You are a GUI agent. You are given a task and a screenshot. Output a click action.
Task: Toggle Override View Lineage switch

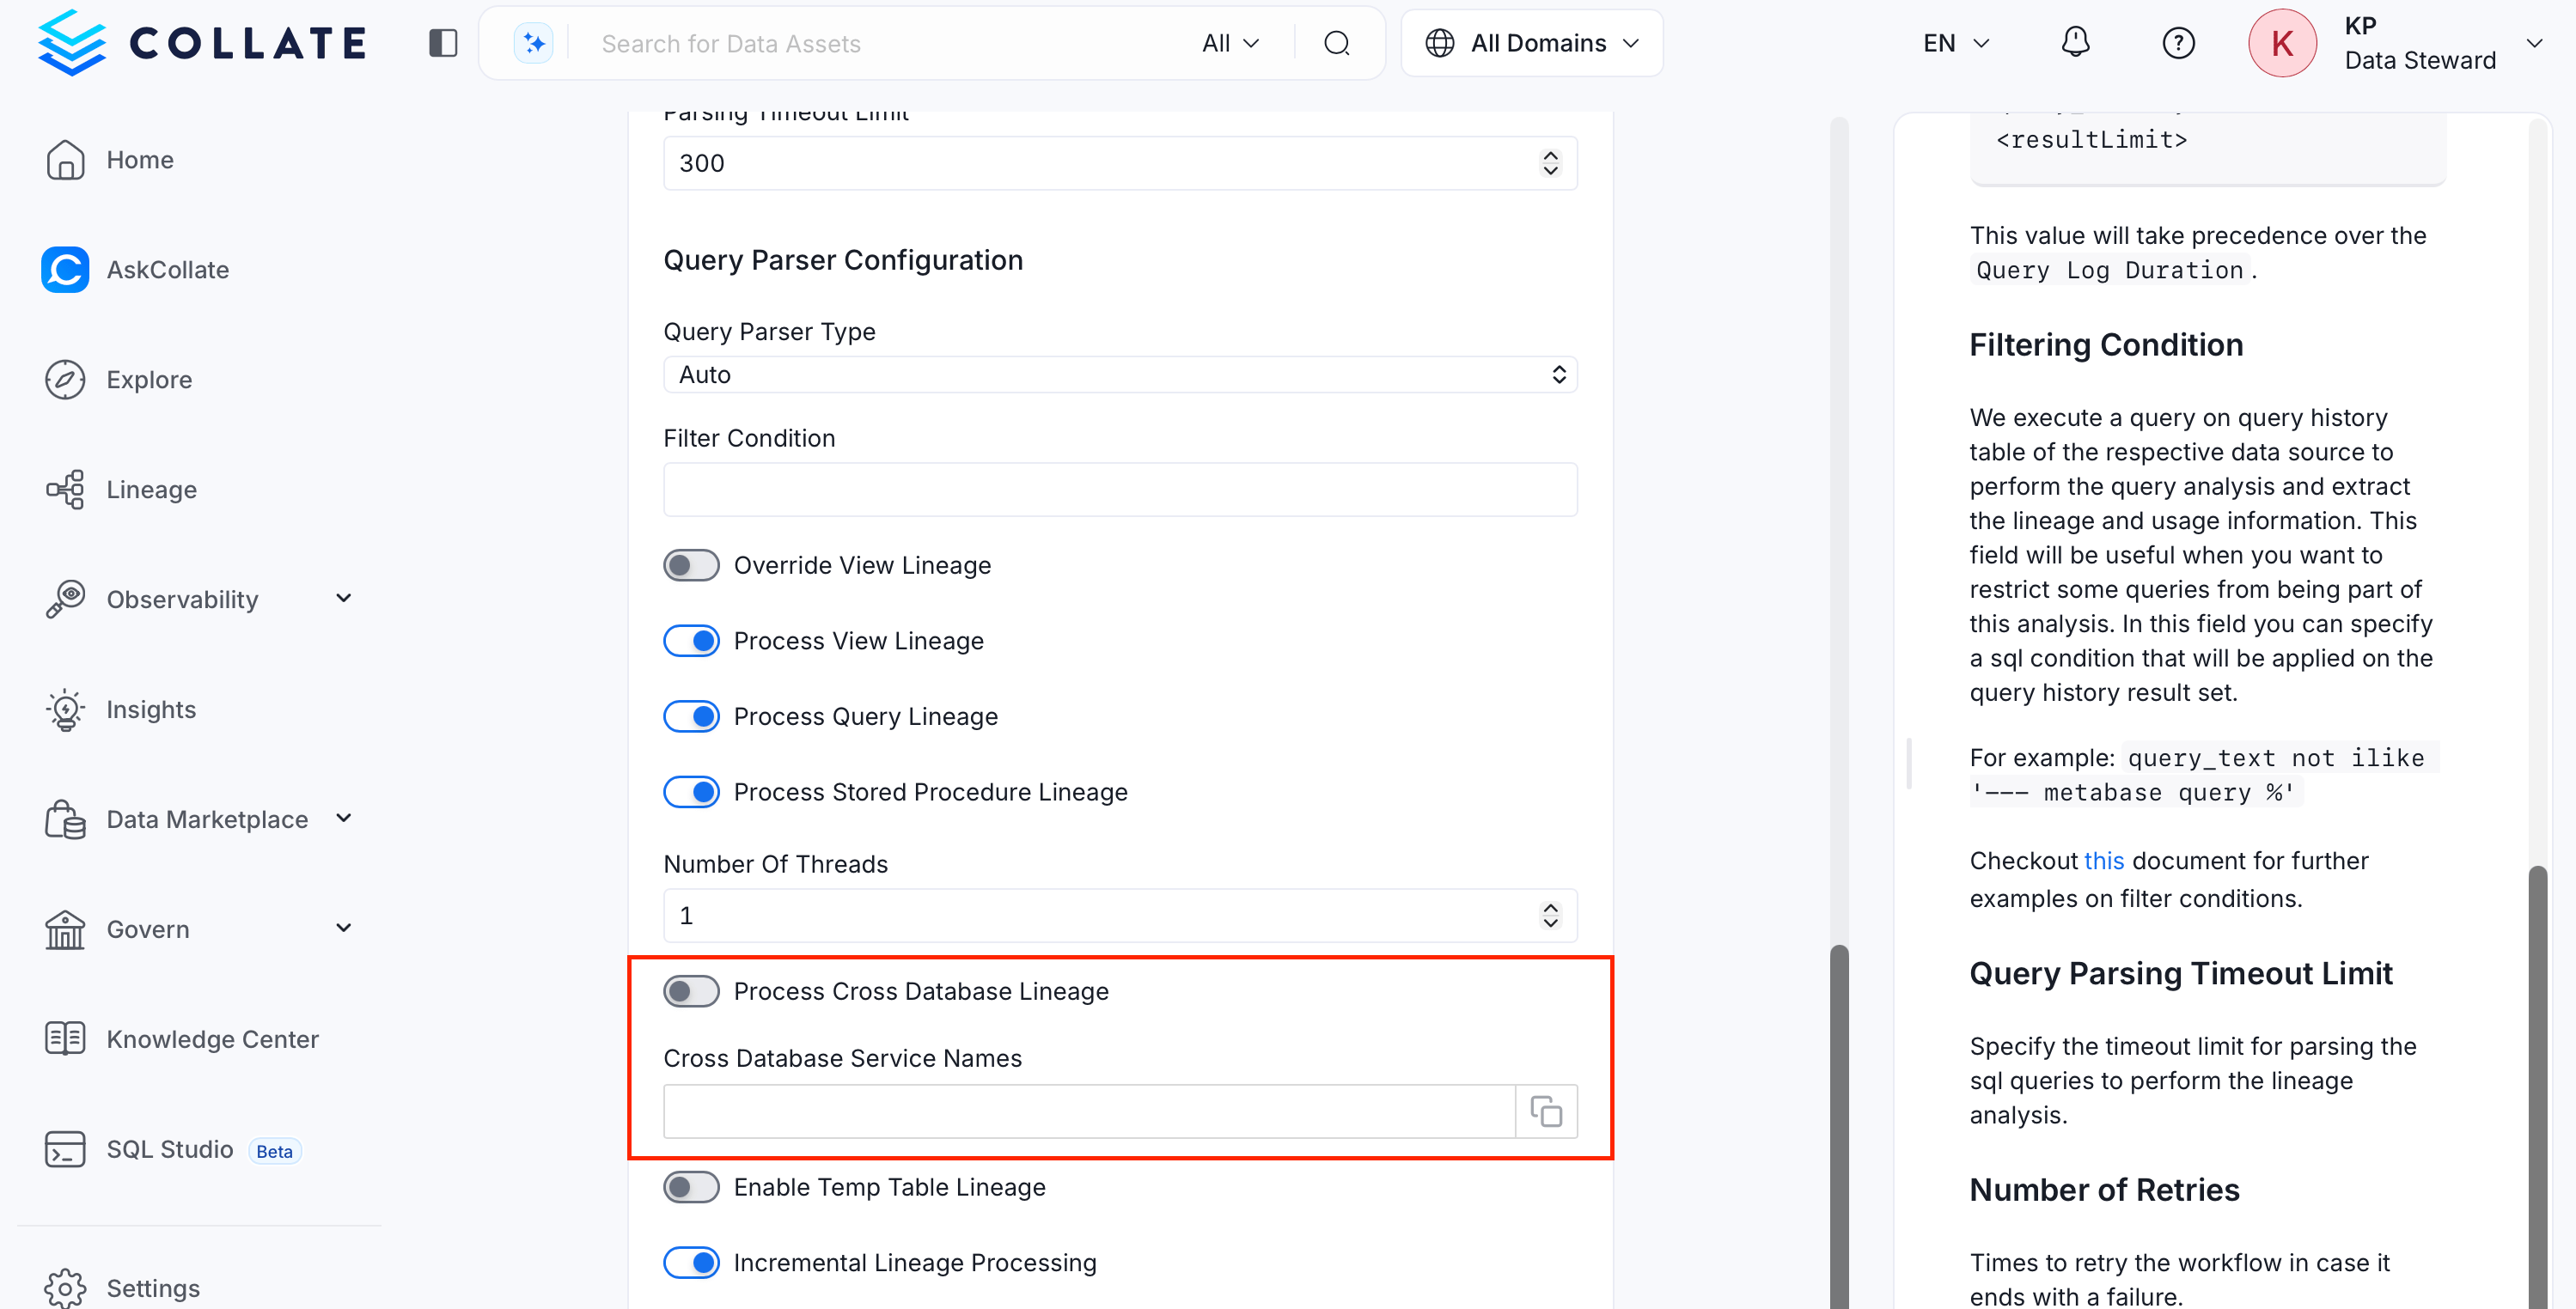tap(691, 565)
